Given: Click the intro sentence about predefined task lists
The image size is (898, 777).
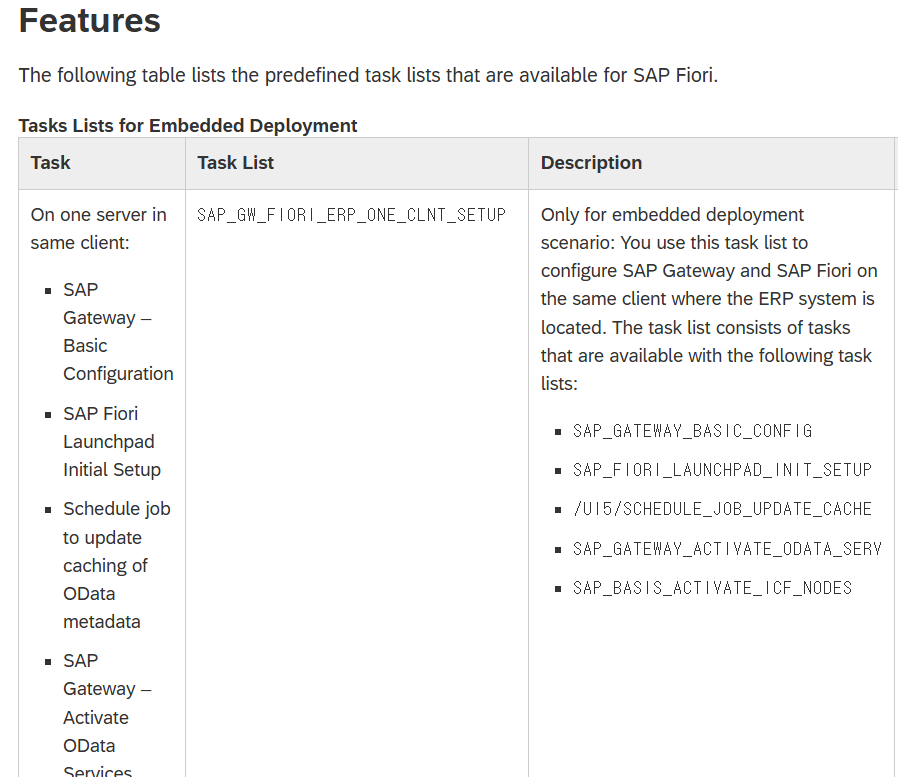Looking at the screenshot, I should point(368,76).
